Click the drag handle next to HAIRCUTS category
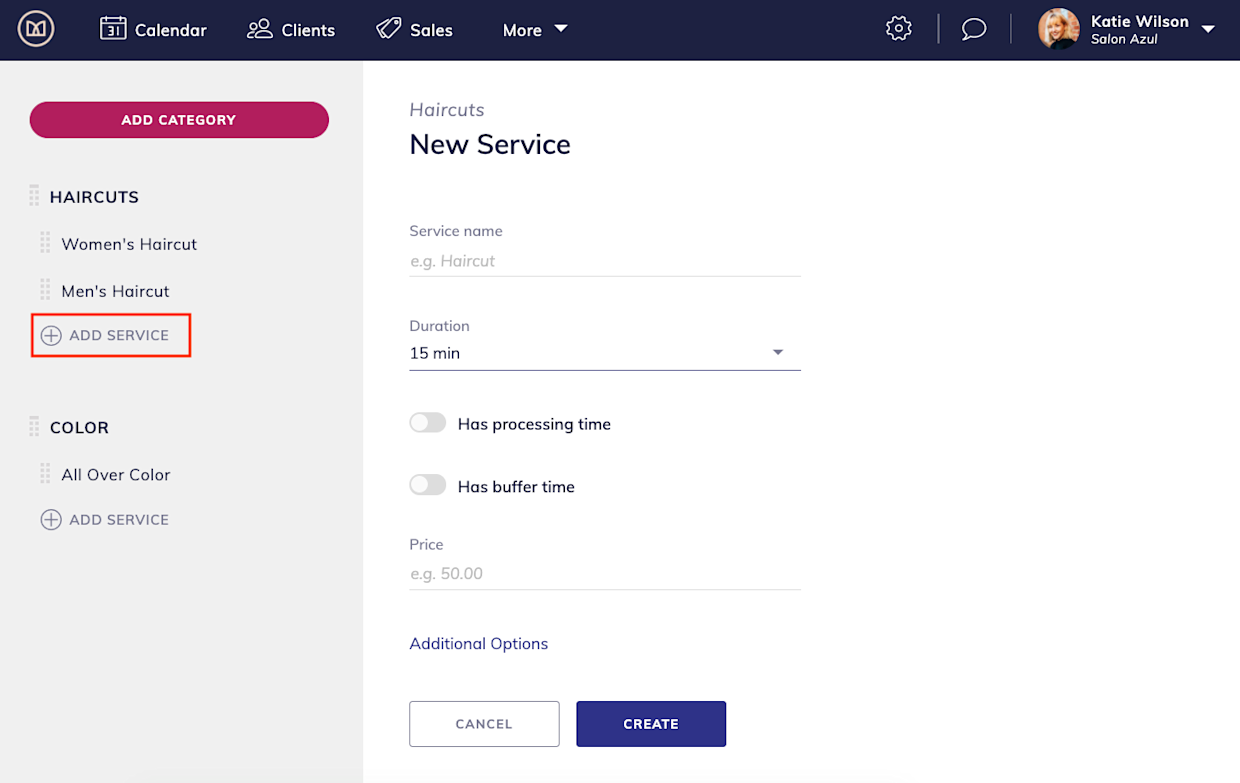Screen dimensions: 1240x783 [x=33, y=196]
